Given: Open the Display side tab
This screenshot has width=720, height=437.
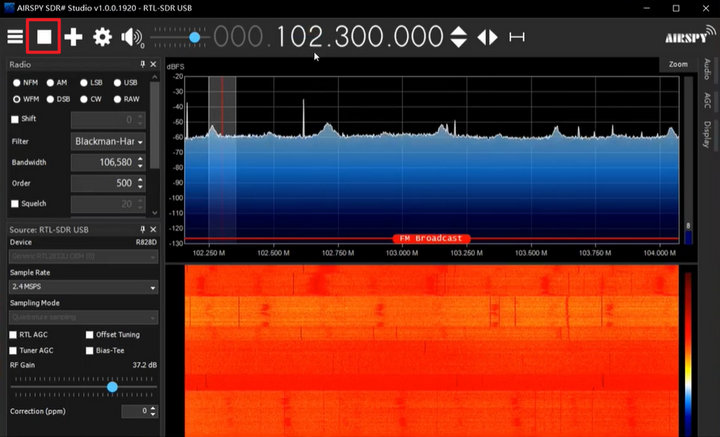Looking at the screenshot, I should tap(707, 131).
